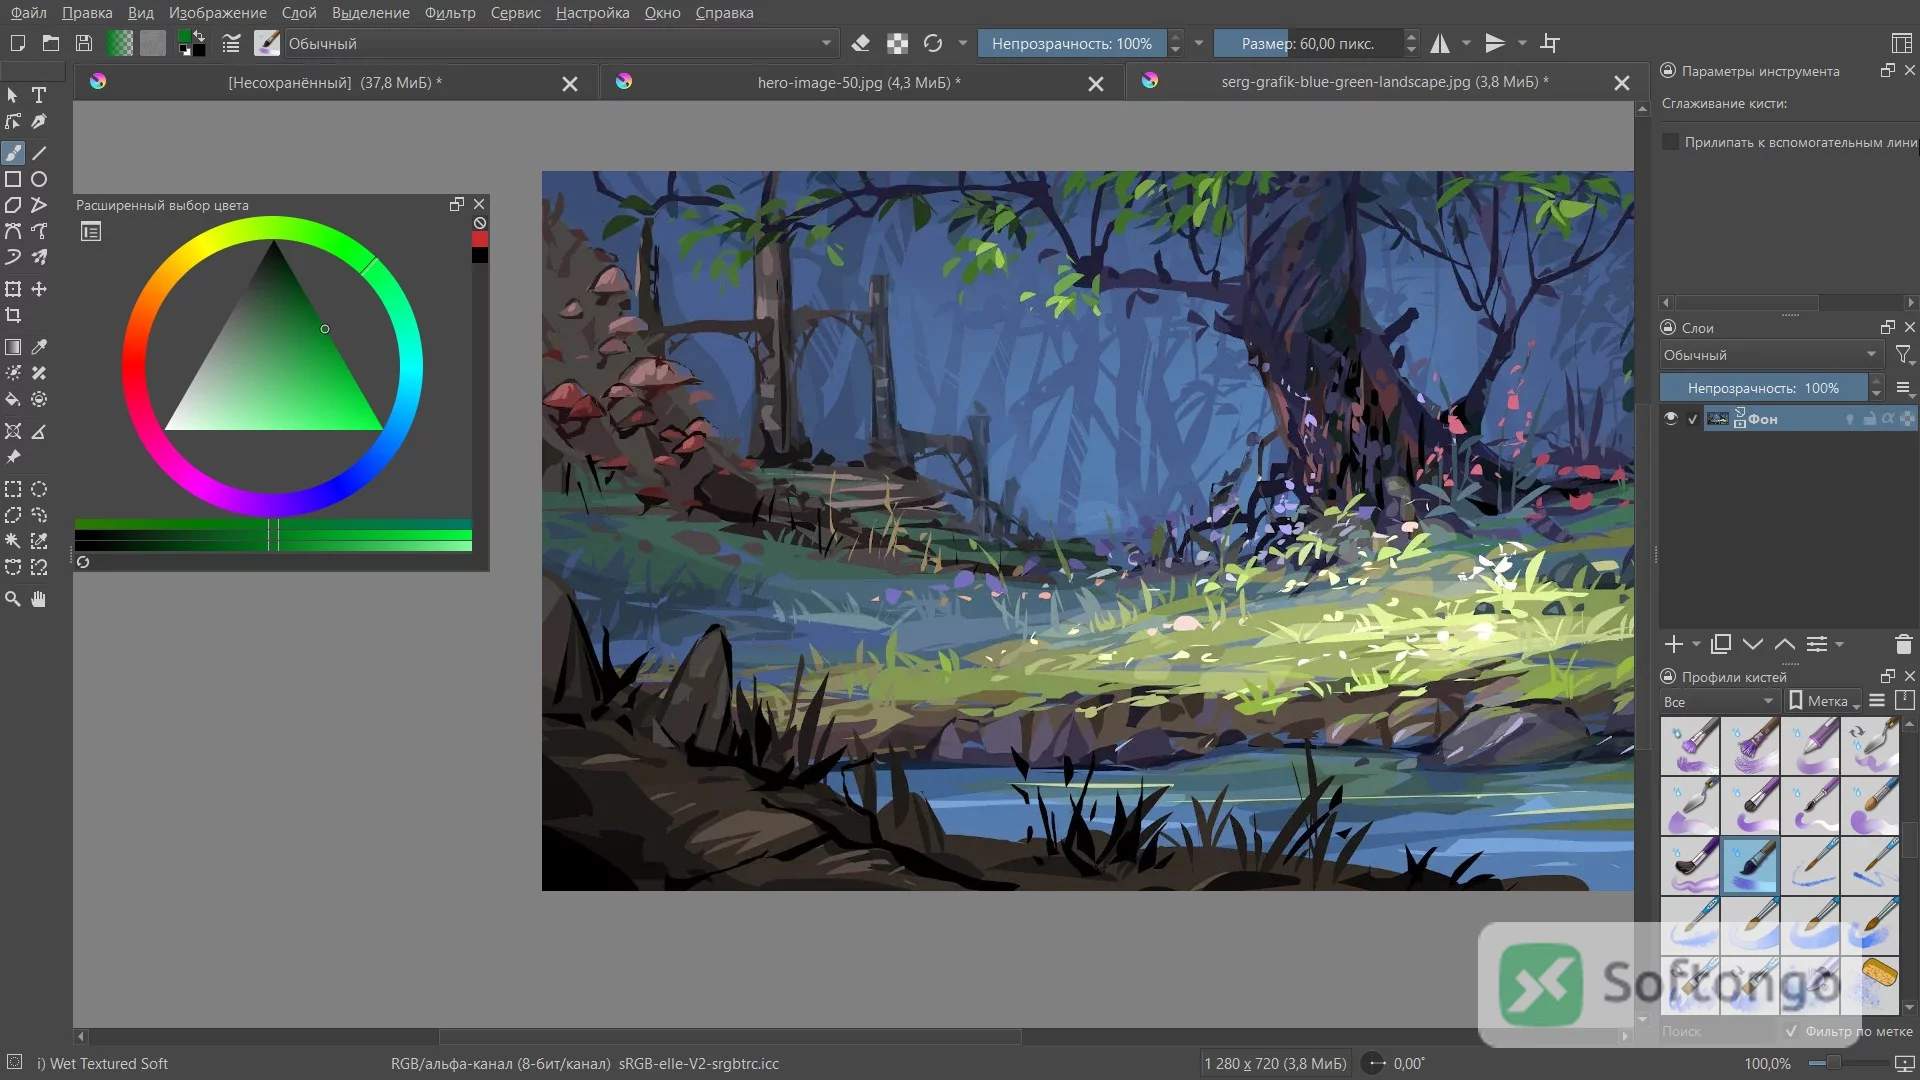Select the Color Sampler eyedropper tool
This screenshot has height=1080, width=1920.
click(x=39, y=347)
